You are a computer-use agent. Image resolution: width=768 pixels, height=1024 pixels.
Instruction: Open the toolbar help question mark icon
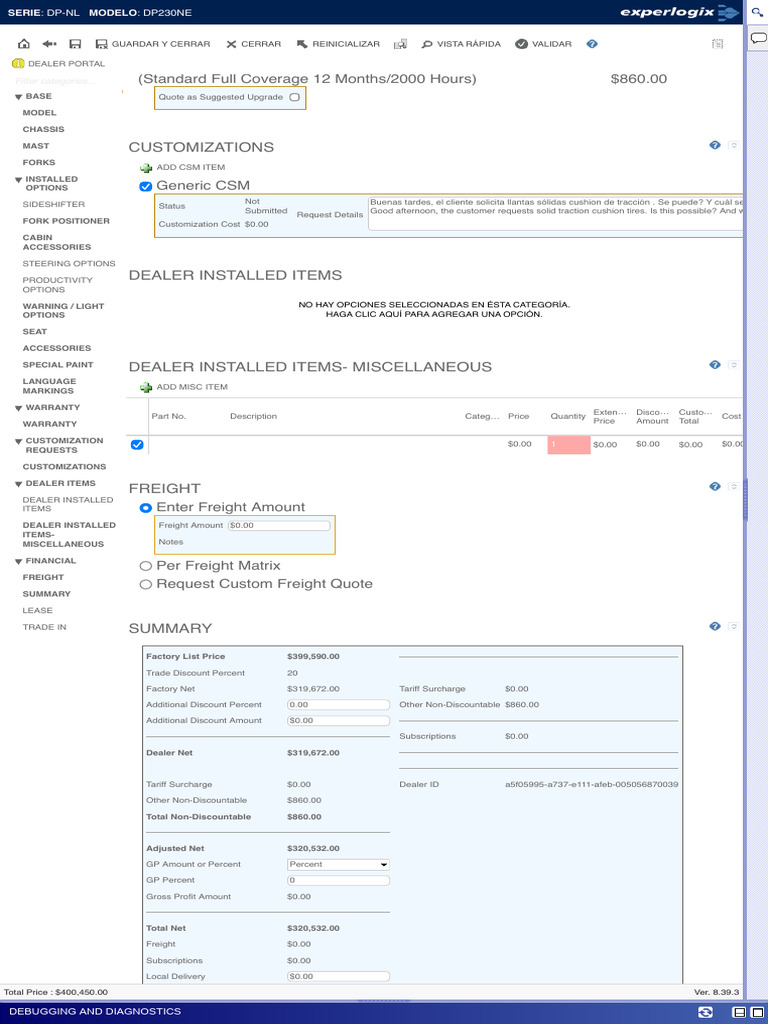click(592, 44)
